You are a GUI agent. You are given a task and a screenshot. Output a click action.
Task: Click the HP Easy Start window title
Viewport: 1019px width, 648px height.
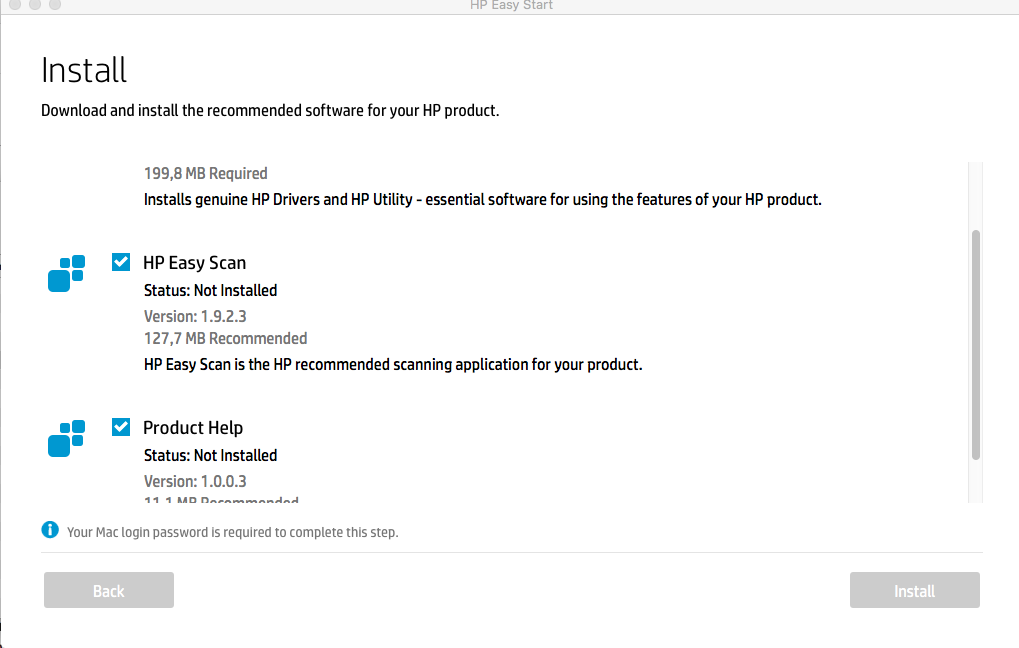510,5
